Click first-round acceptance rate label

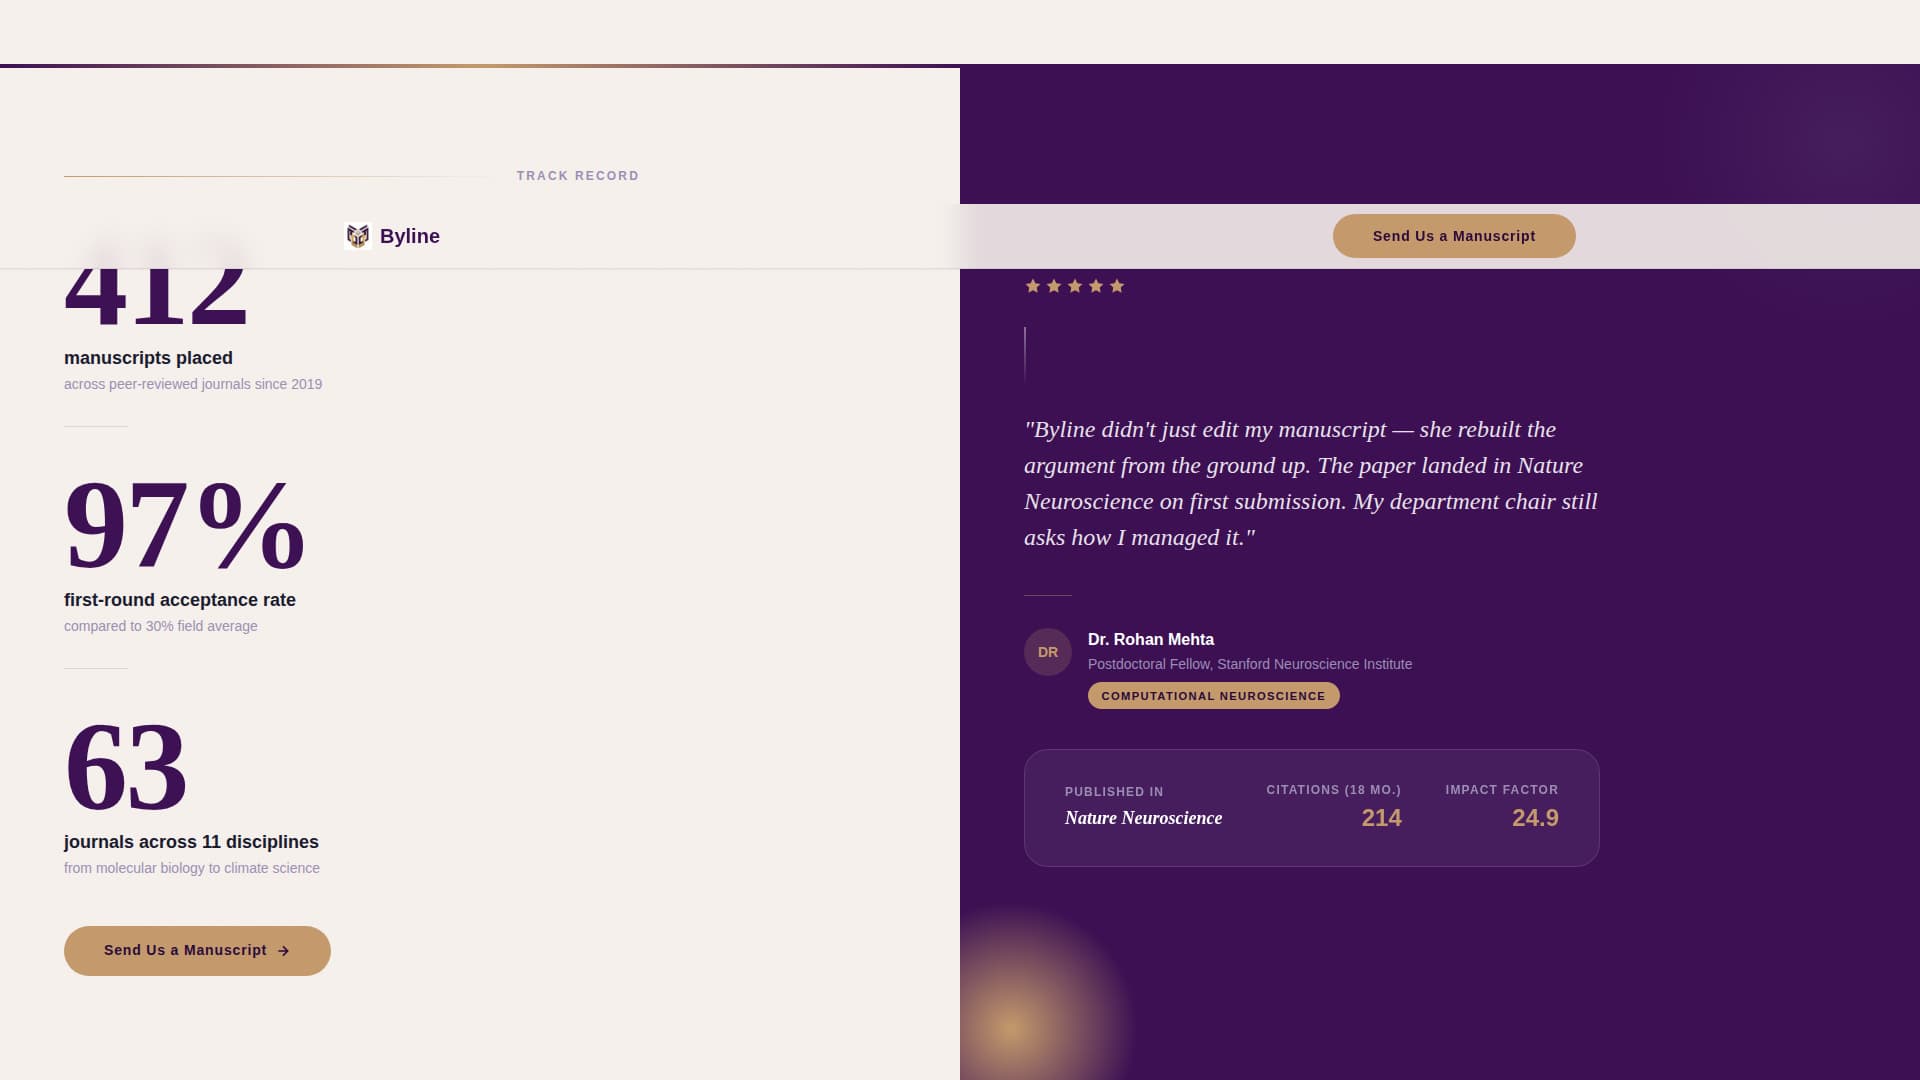[x=180, y=600]
